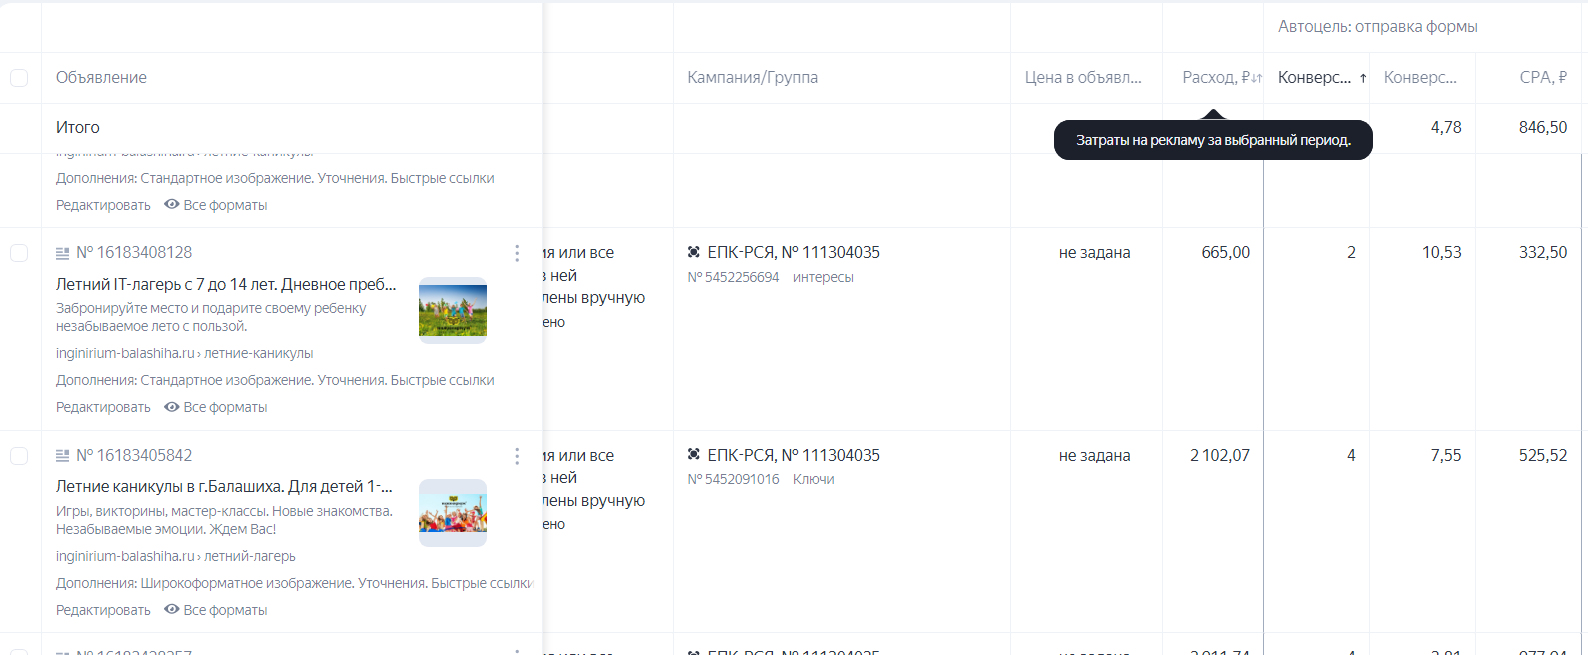Click spend value 665,00
1588x655 pixels.
point(1226,252)
